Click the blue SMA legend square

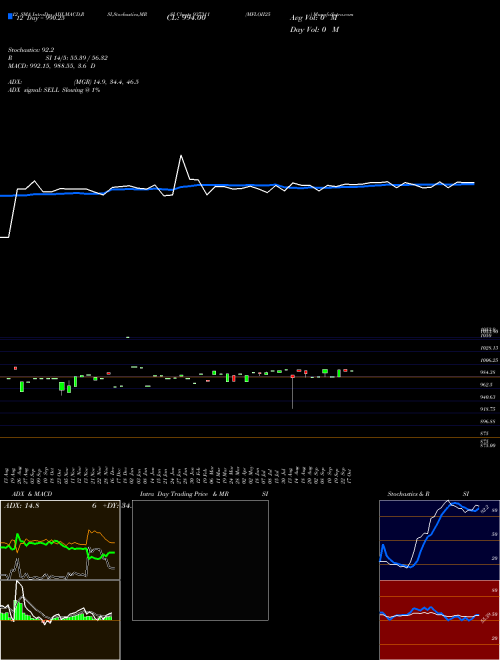tap(10, 16)
